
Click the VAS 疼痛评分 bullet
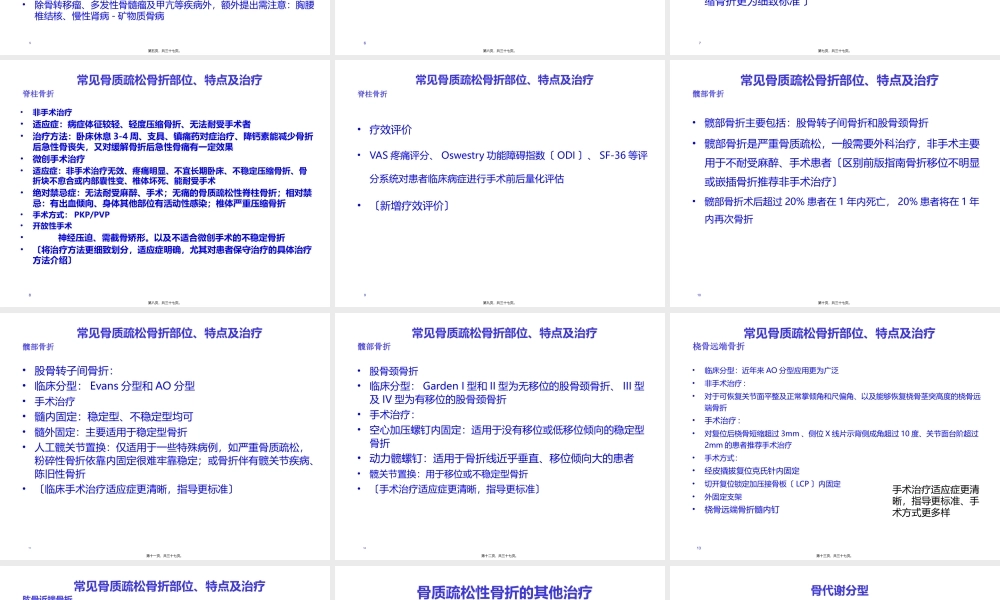click(x=508, y=166)
